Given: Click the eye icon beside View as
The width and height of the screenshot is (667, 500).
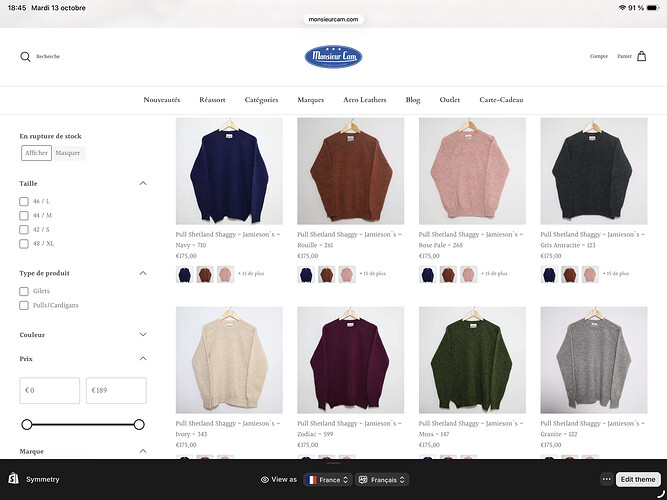Looking at the screenshot, I should 265,480.
